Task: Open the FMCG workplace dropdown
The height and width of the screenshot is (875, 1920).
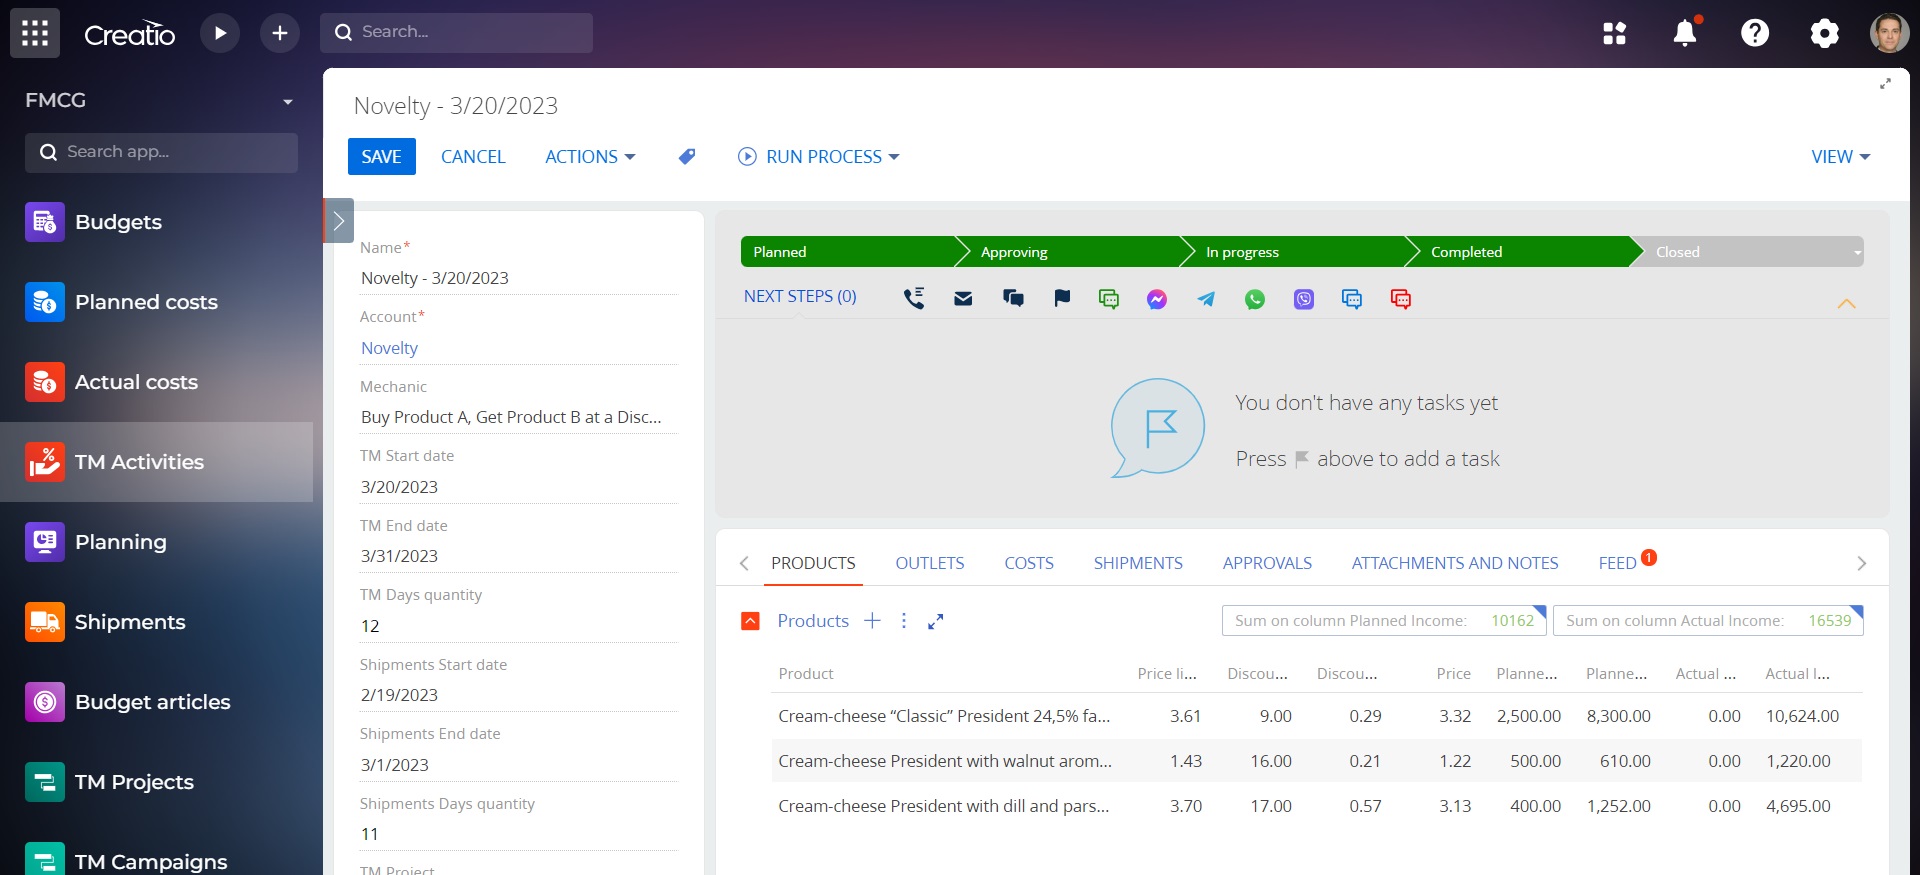Action: point(288,101)
